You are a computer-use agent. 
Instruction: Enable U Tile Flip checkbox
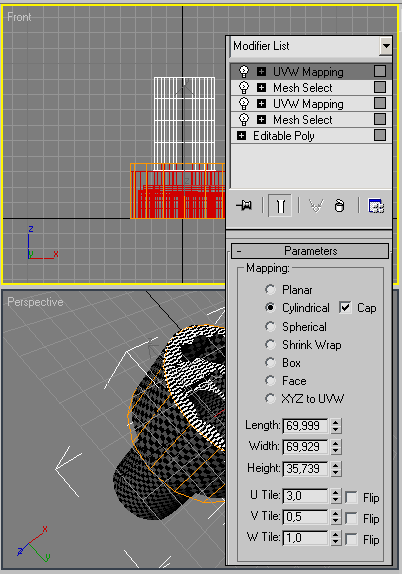click(351, 497)
